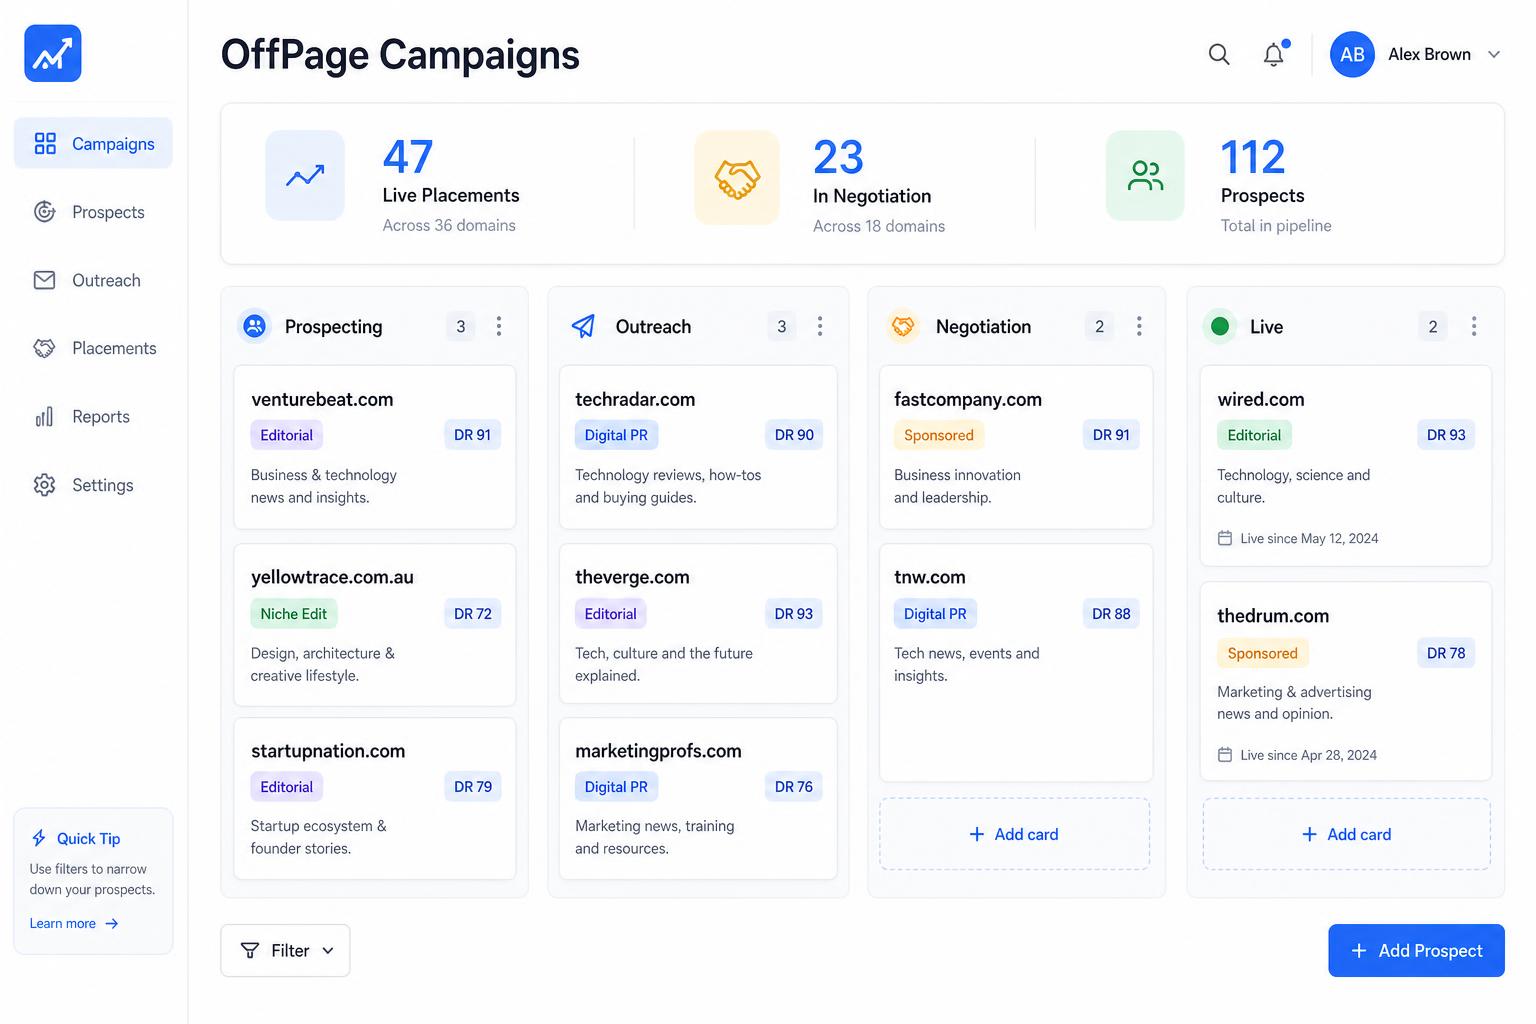This screenshot has width=1536, height=1024.
Task: Click Digital PR tag on techradar card
Action: [x=616, y=435]
